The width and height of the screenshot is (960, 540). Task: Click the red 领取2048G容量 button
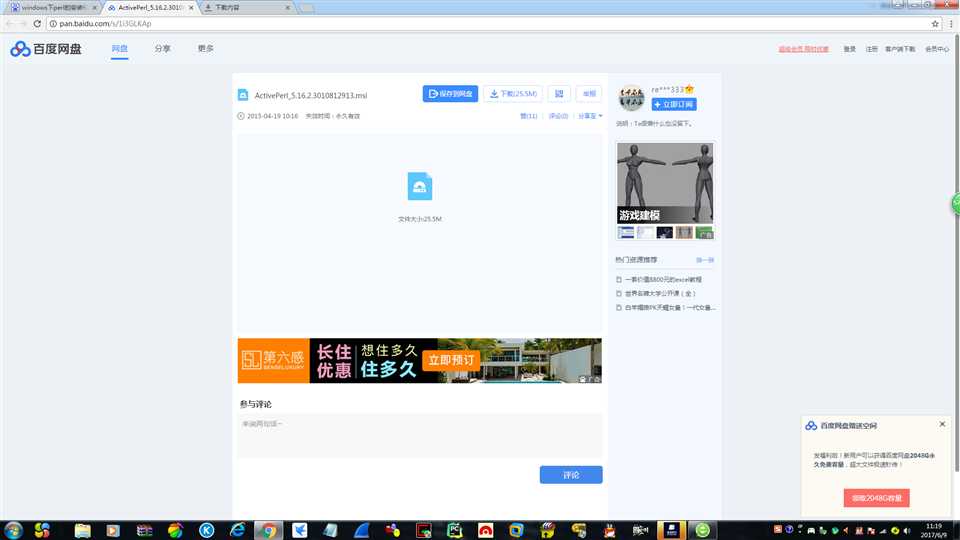point(876,498)
